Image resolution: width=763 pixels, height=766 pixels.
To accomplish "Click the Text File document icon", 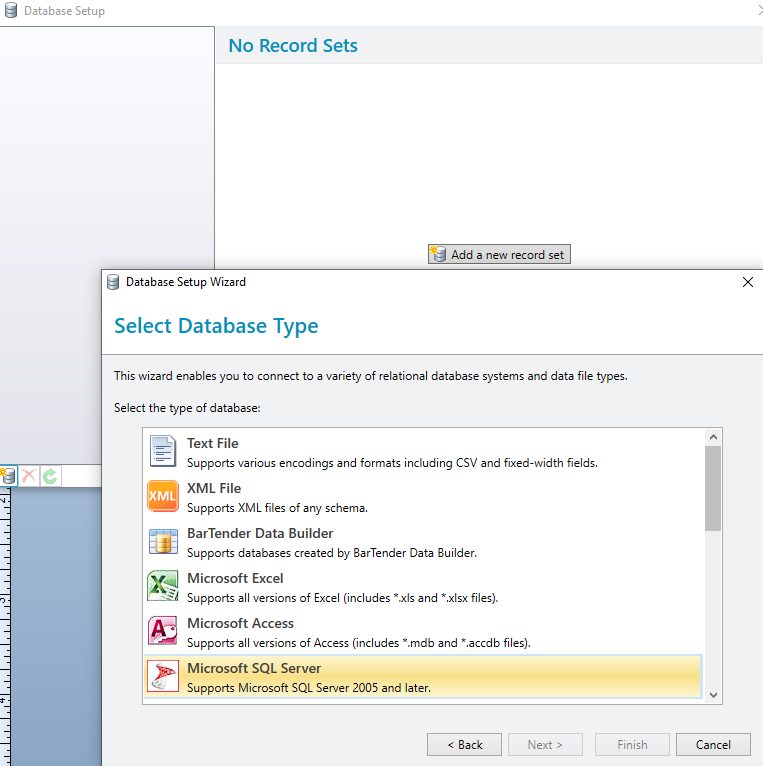I will tap(162, 451).
